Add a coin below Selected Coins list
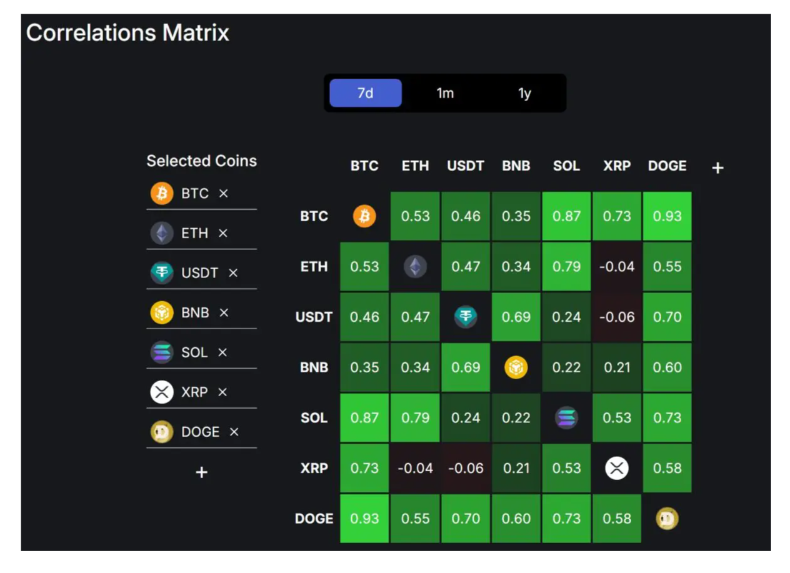790x573 pixels. pyautogui.click(x=201, y=472)
